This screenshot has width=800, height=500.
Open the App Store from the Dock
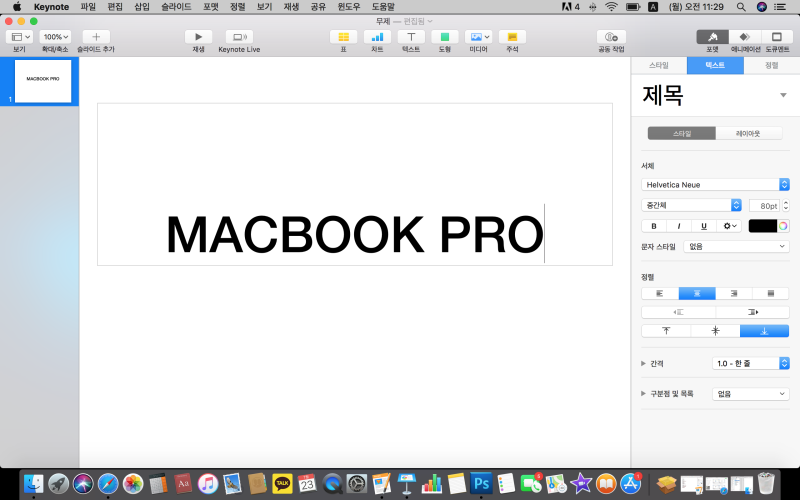631,483
